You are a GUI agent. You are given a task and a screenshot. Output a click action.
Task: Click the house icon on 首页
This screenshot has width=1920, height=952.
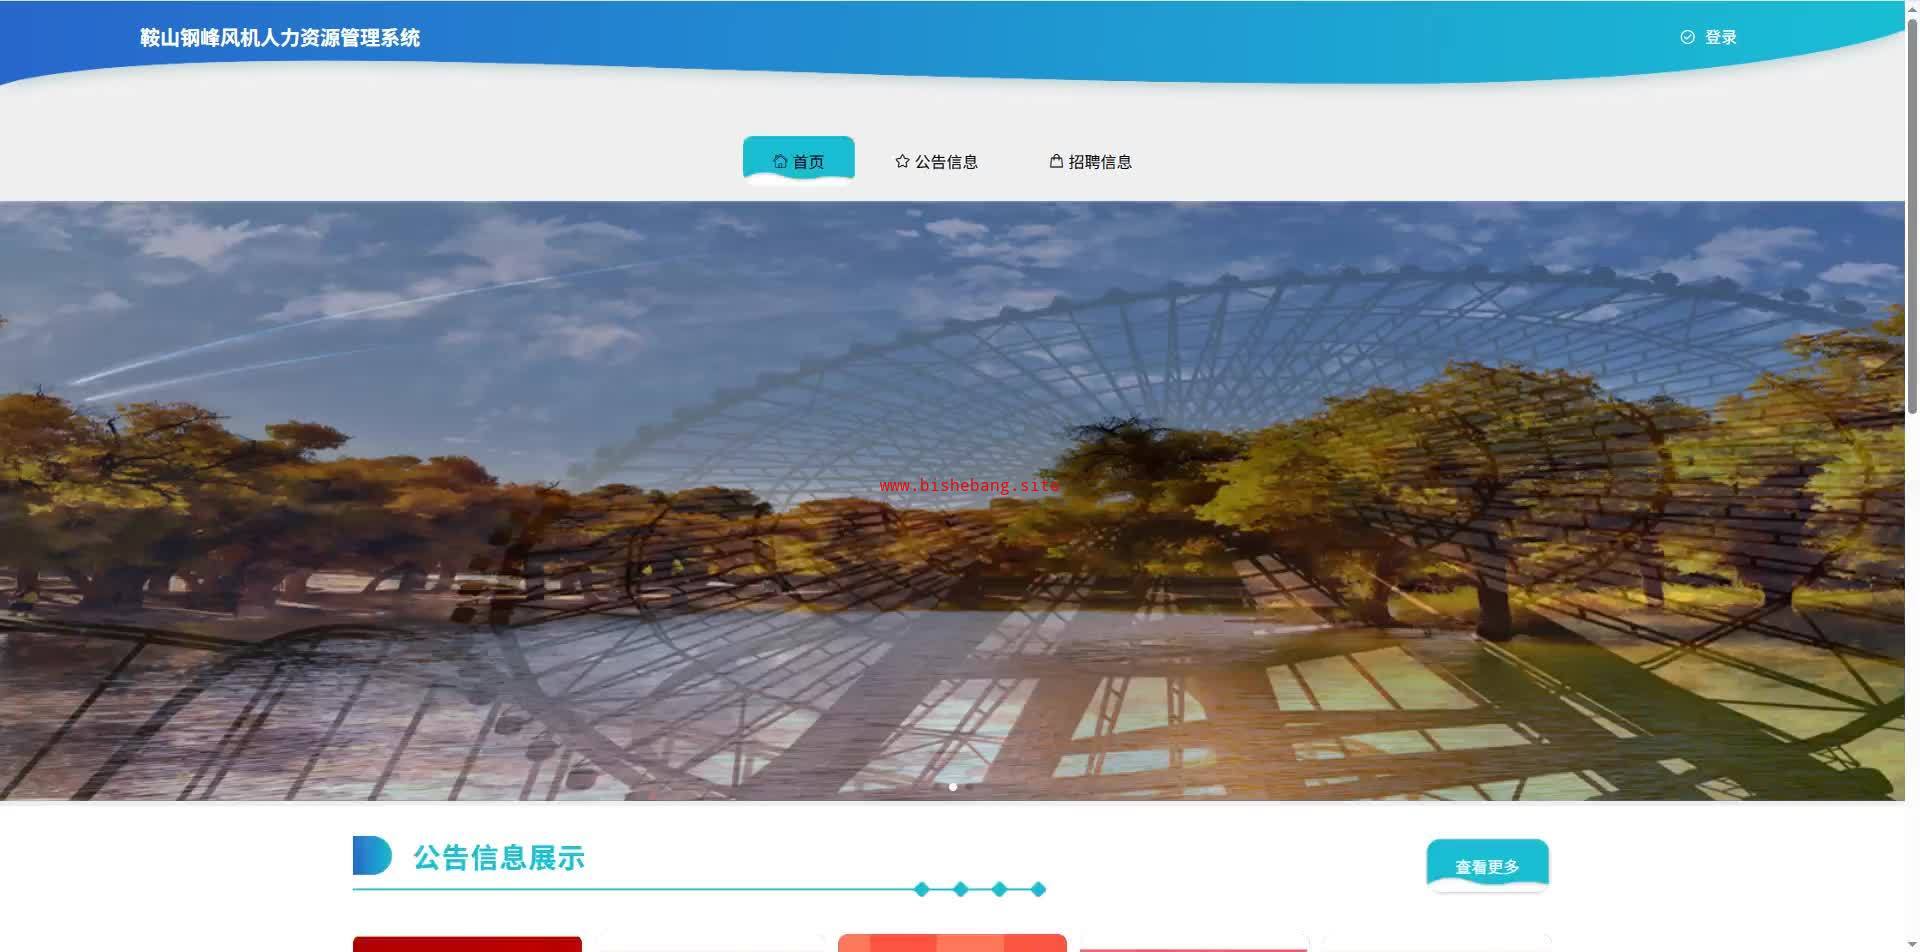[780, 161]
